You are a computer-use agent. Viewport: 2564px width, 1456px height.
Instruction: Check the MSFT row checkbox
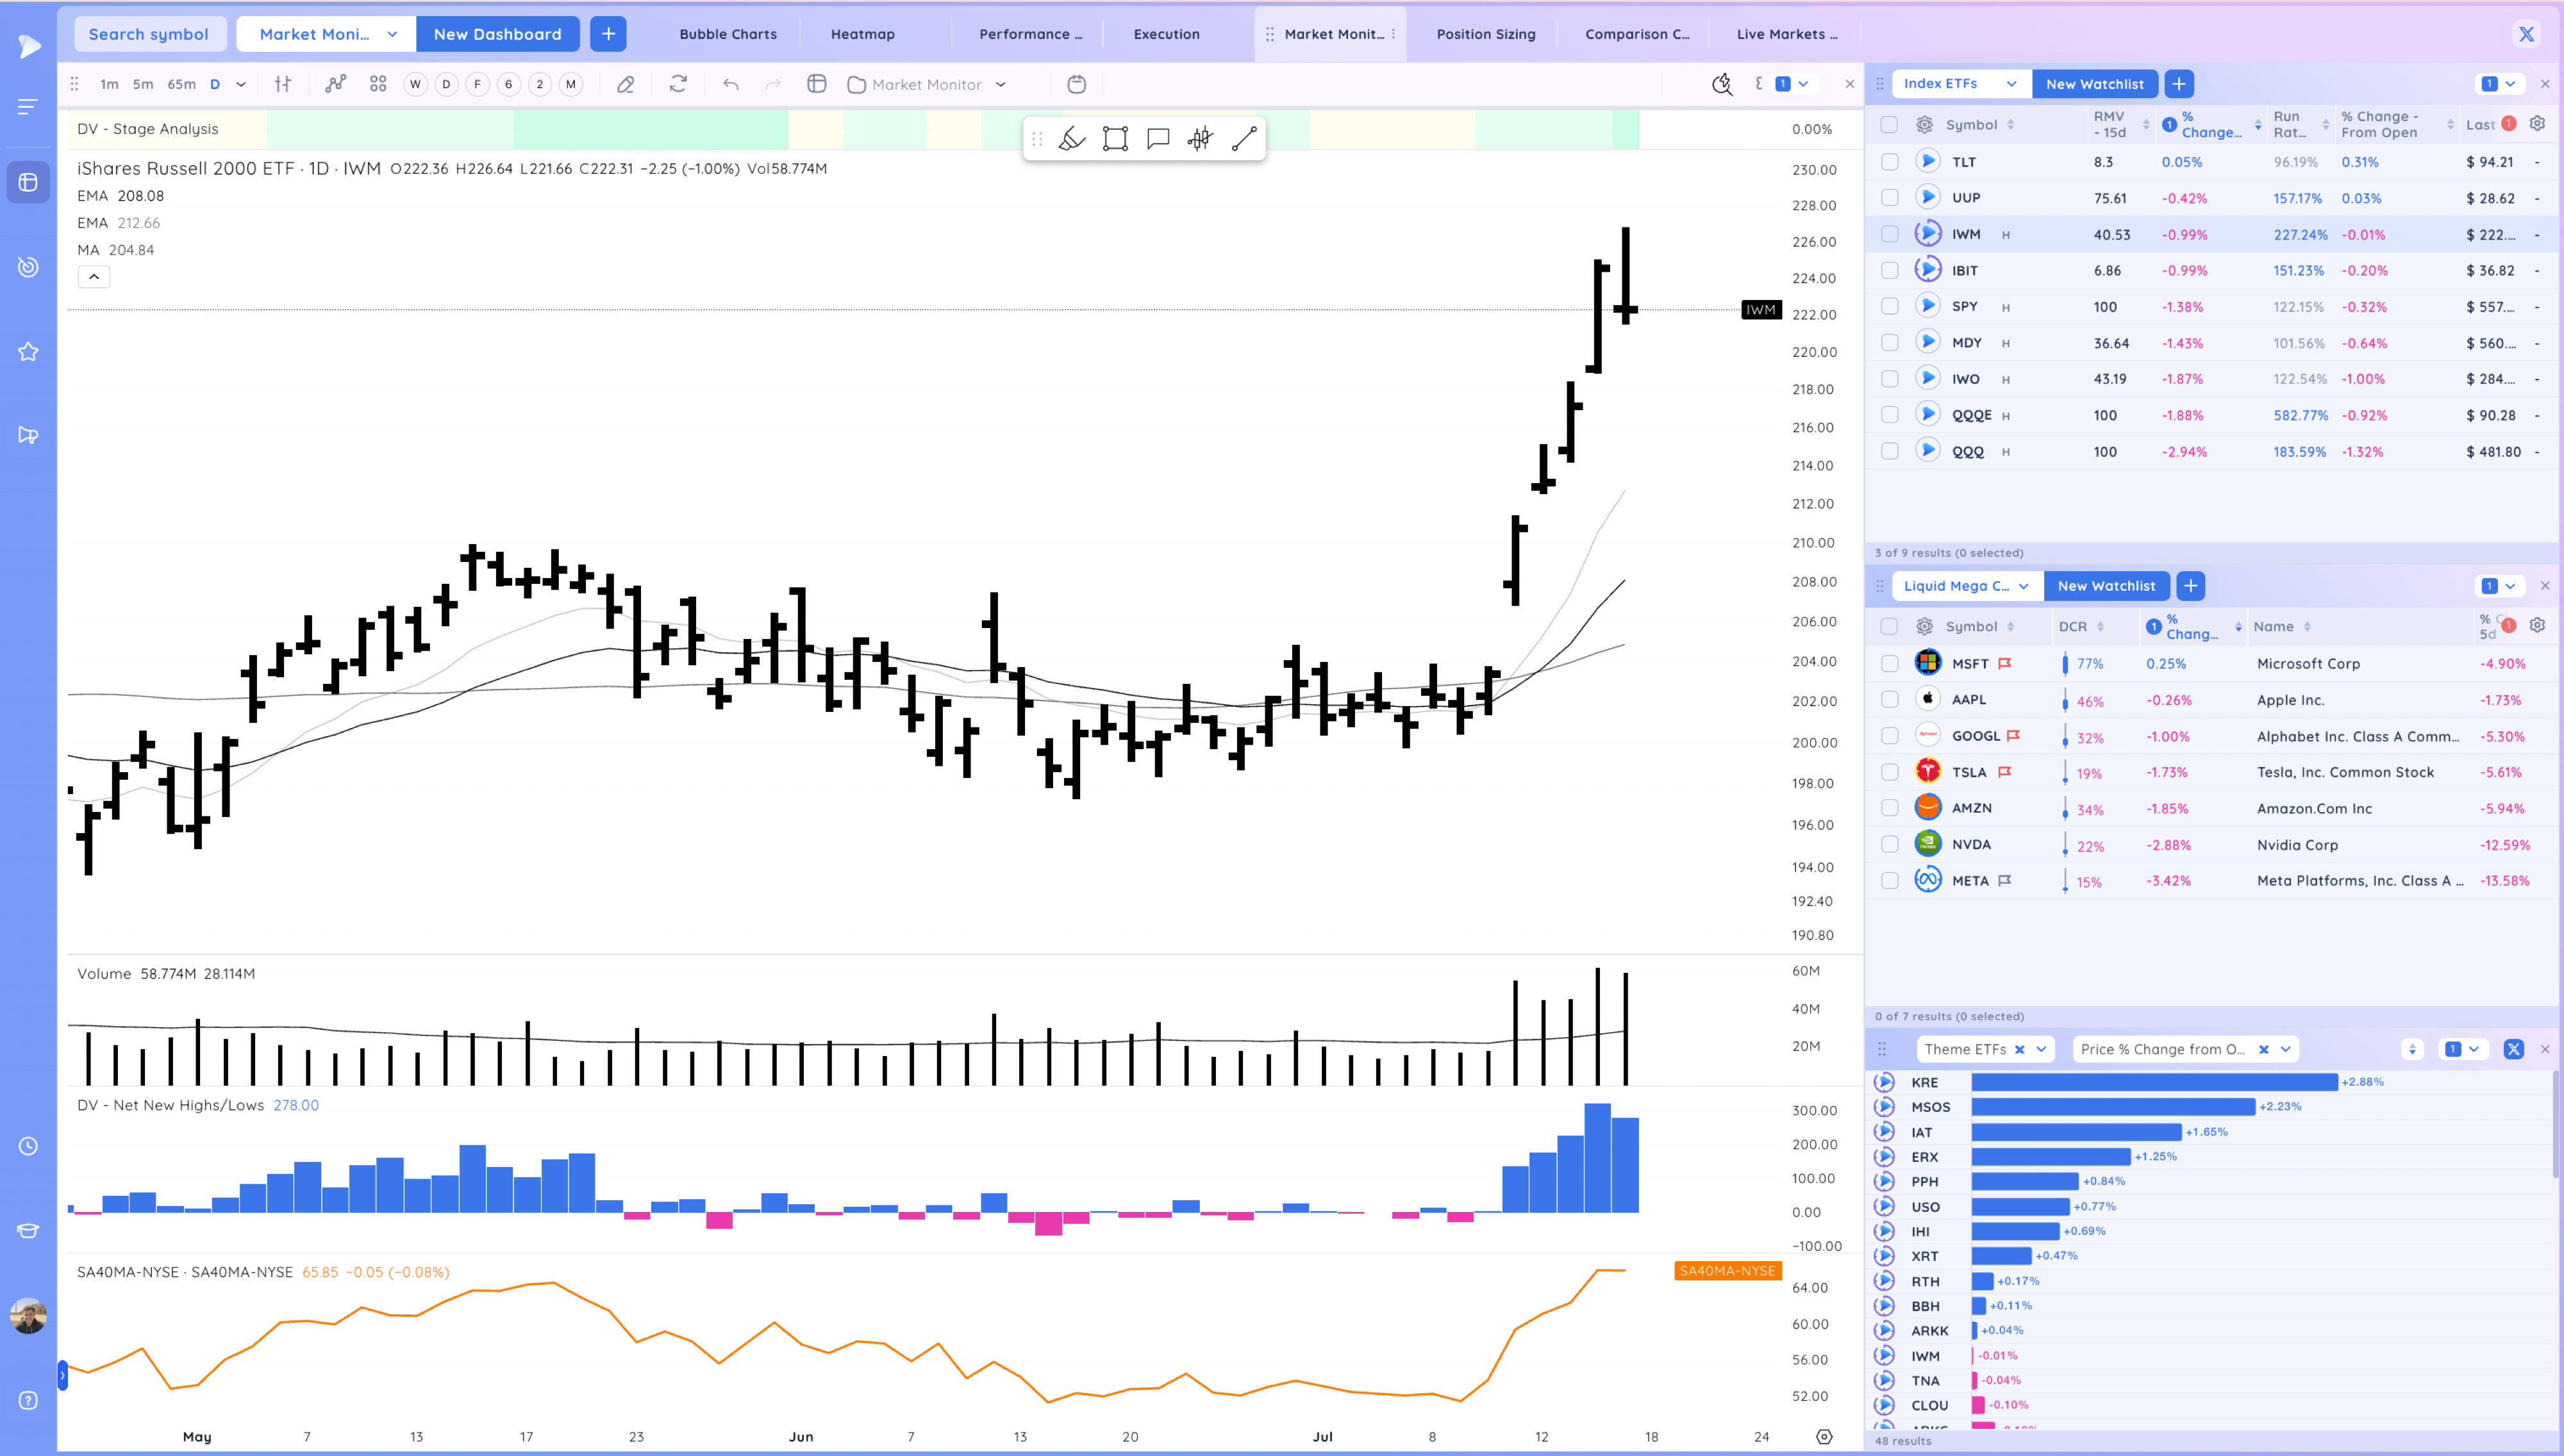click(1889, 664)
